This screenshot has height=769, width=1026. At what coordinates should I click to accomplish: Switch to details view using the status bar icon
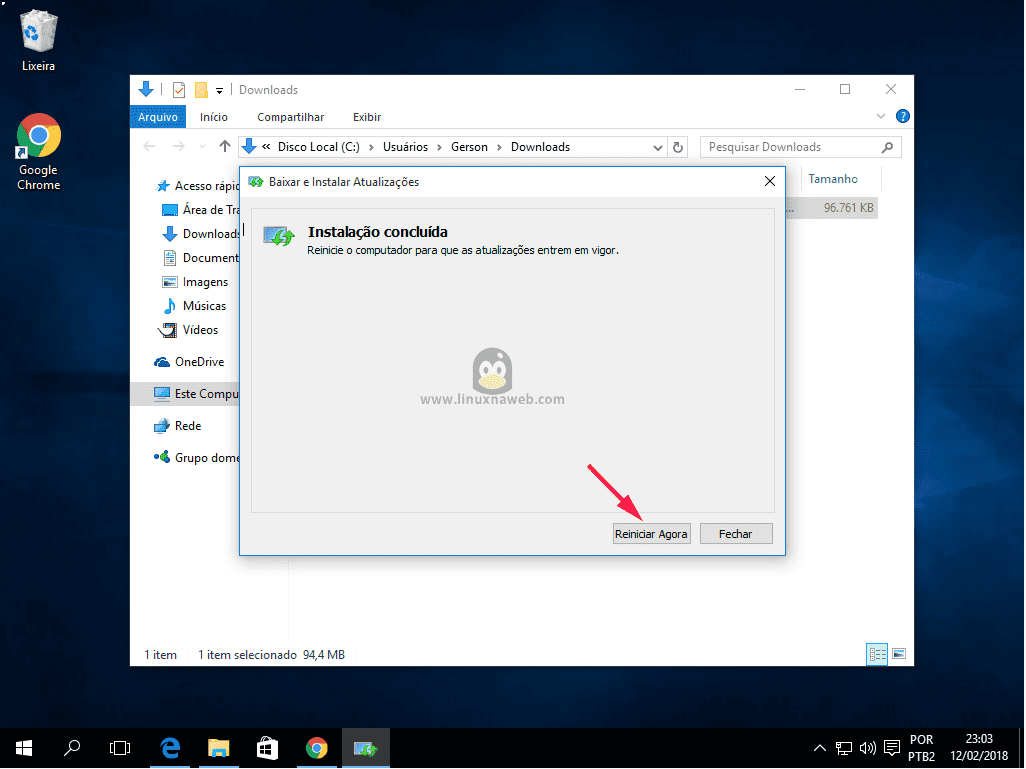877,654
